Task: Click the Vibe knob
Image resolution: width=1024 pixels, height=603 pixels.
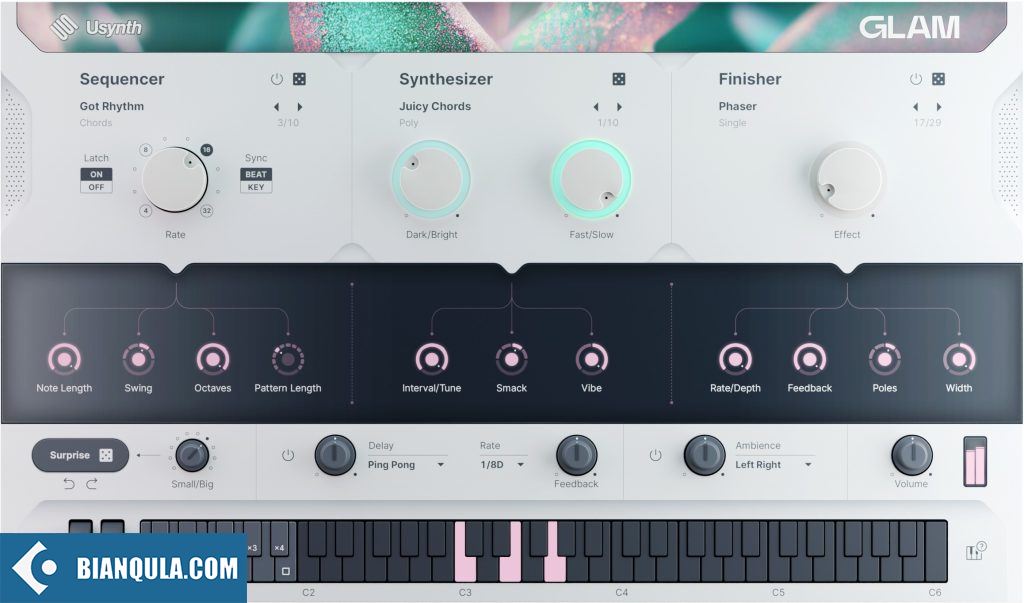Action: point(592,359)
